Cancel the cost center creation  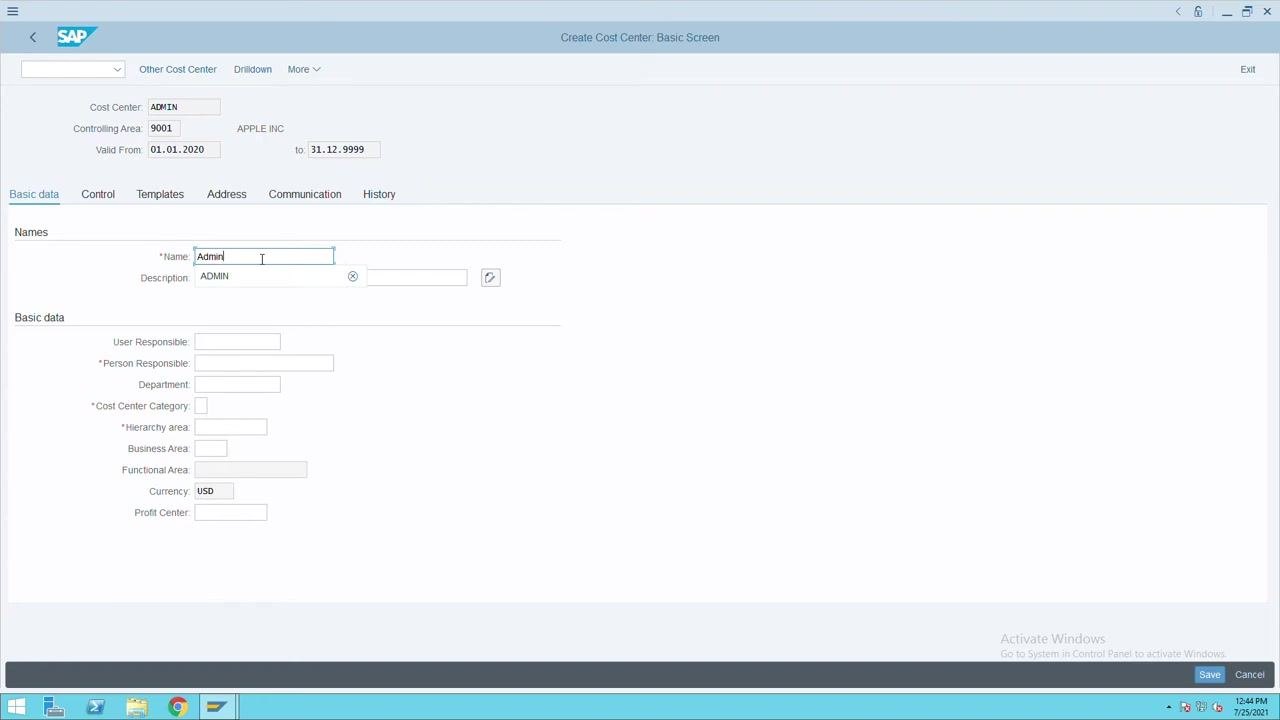click(x=1250, y=675)
